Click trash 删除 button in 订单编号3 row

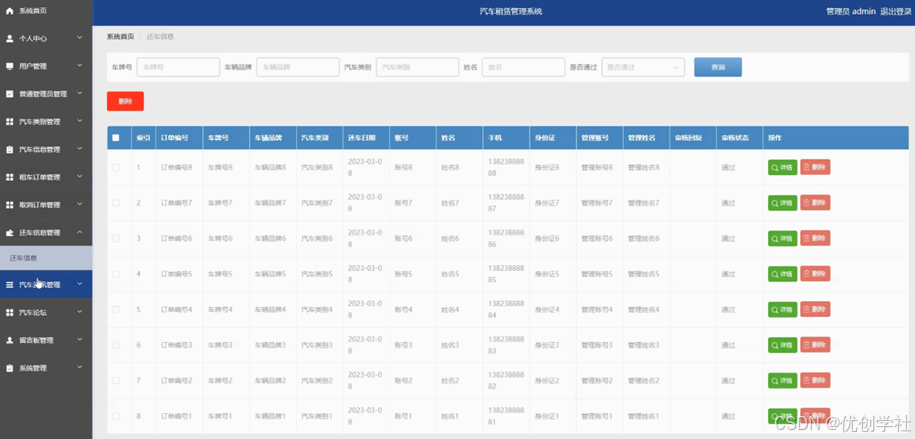click(x=815, y=345)
